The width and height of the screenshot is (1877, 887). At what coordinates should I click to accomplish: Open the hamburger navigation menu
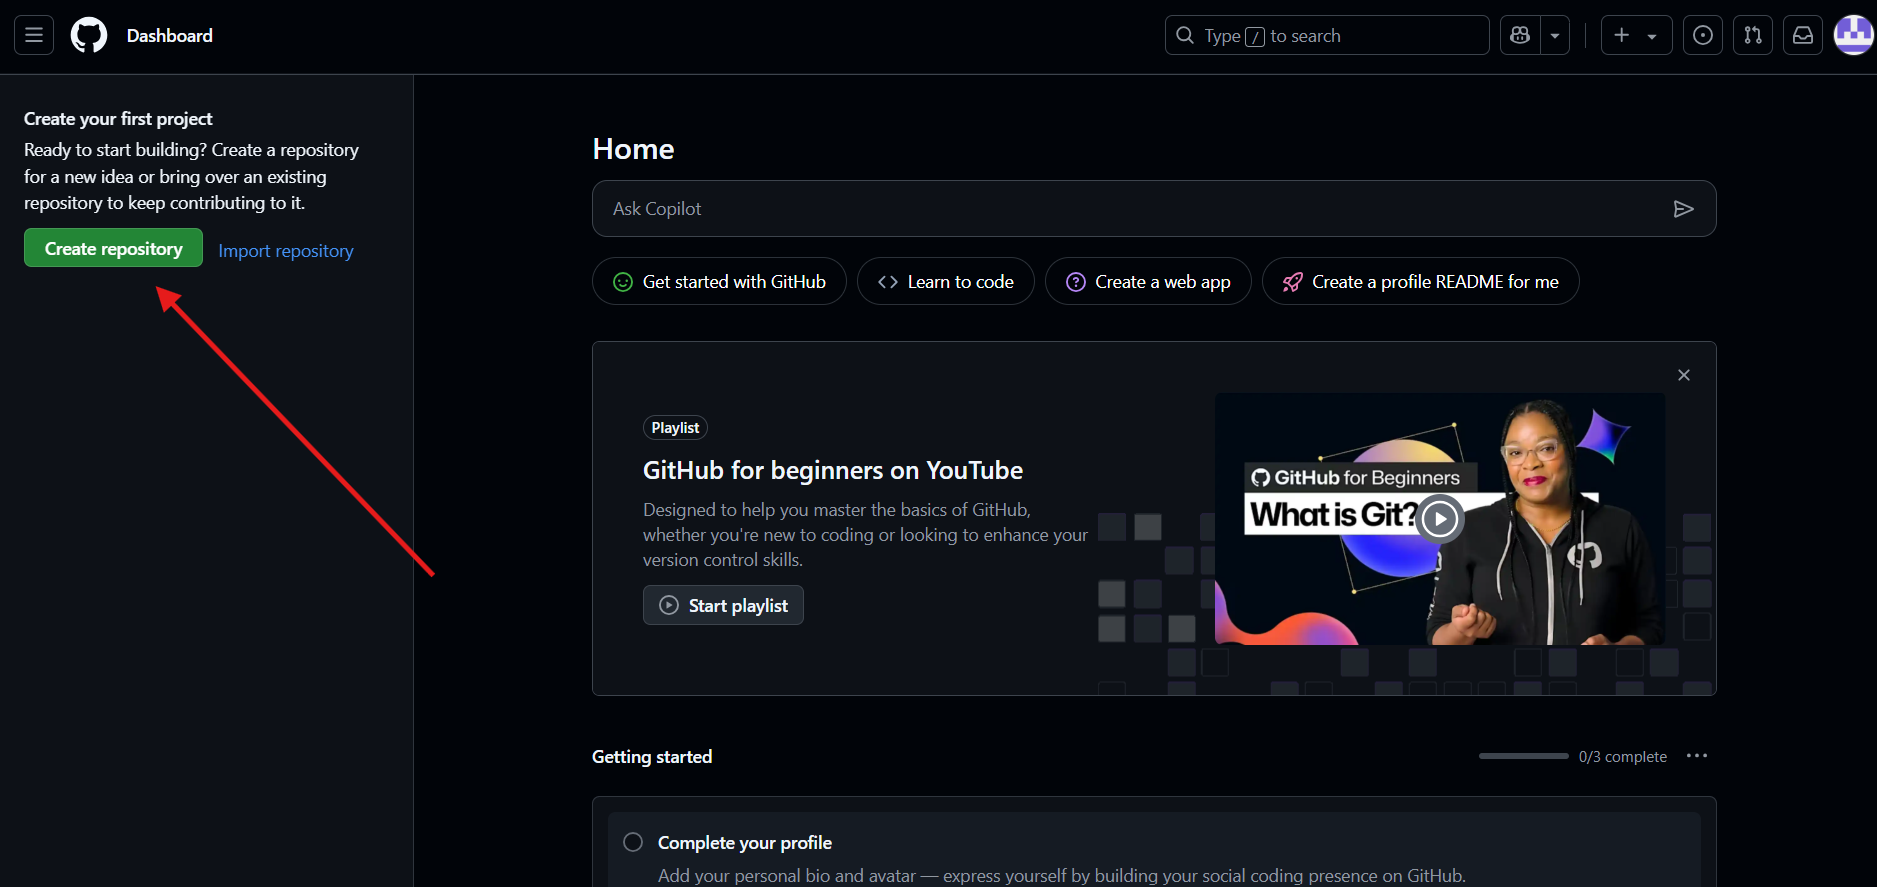click(34, 35)
